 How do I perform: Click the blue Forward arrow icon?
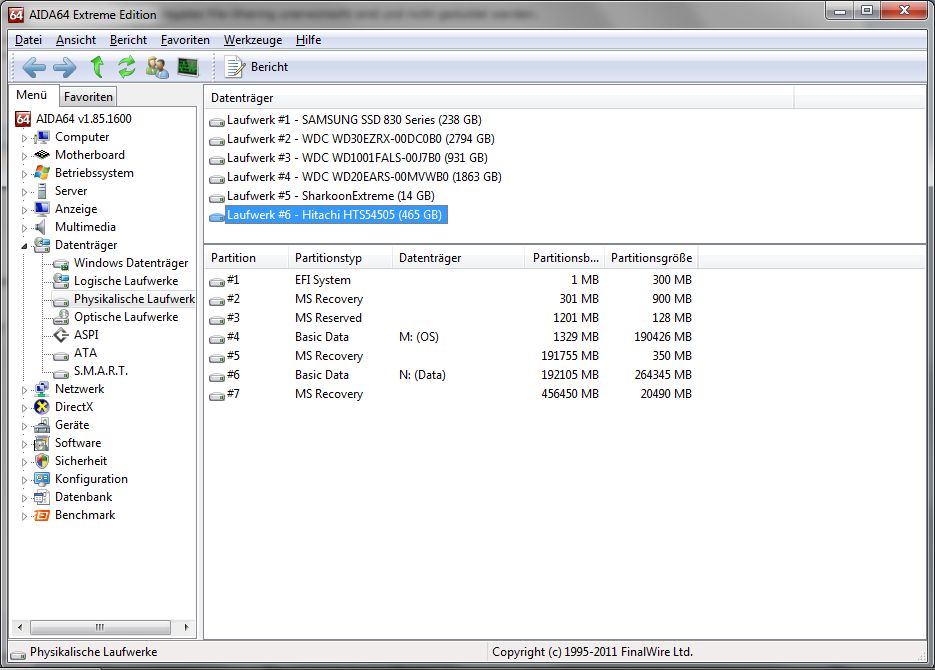point(65,67)
